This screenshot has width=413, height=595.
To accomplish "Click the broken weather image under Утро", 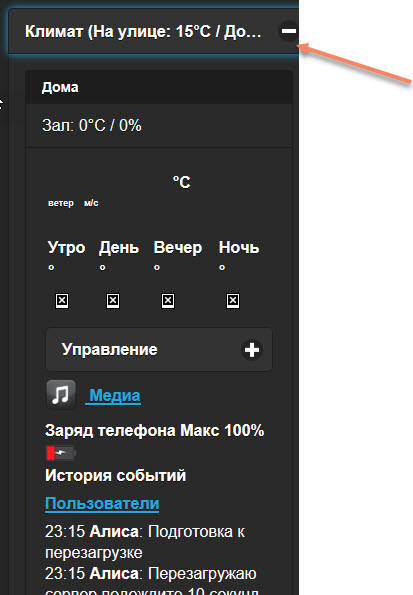I will pyautogui.click(x=62, y=301).
